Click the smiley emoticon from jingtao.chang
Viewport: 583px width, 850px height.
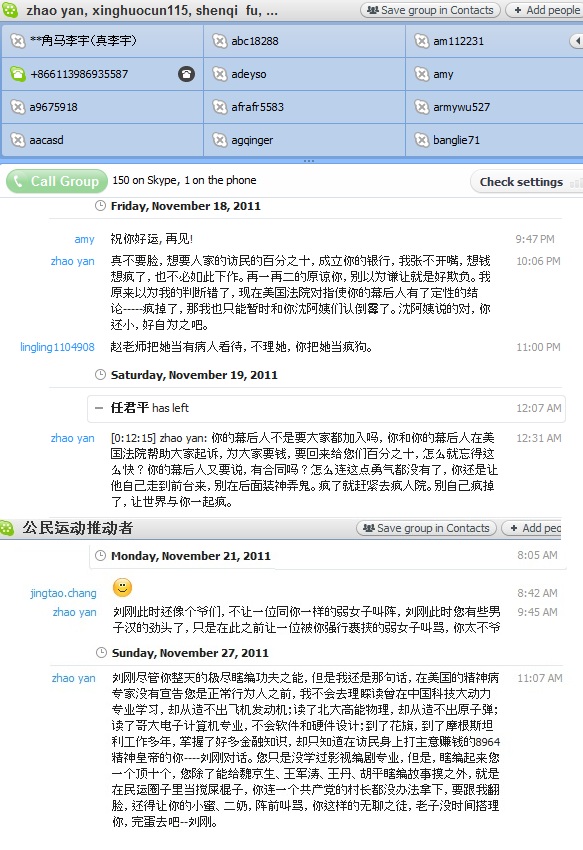click(123, 587)
